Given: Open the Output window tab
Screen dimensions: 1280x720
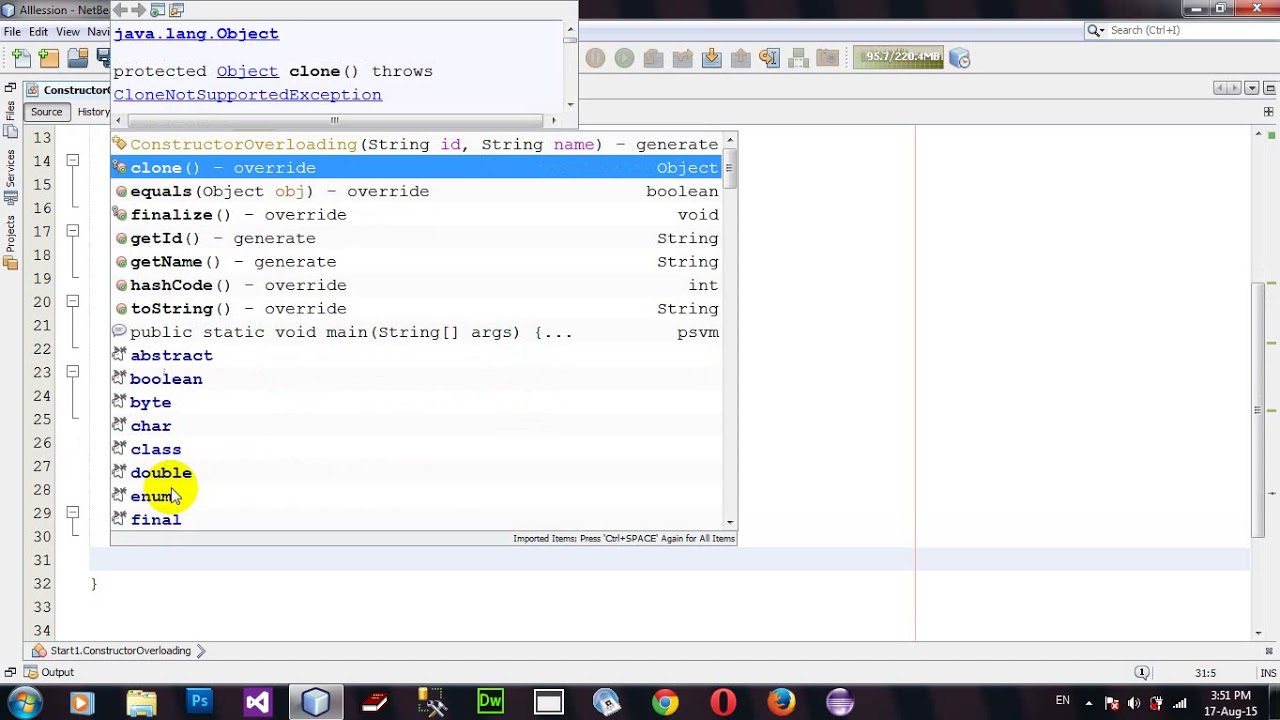Looking at the screenshot, I should click(x=49, y=672).
